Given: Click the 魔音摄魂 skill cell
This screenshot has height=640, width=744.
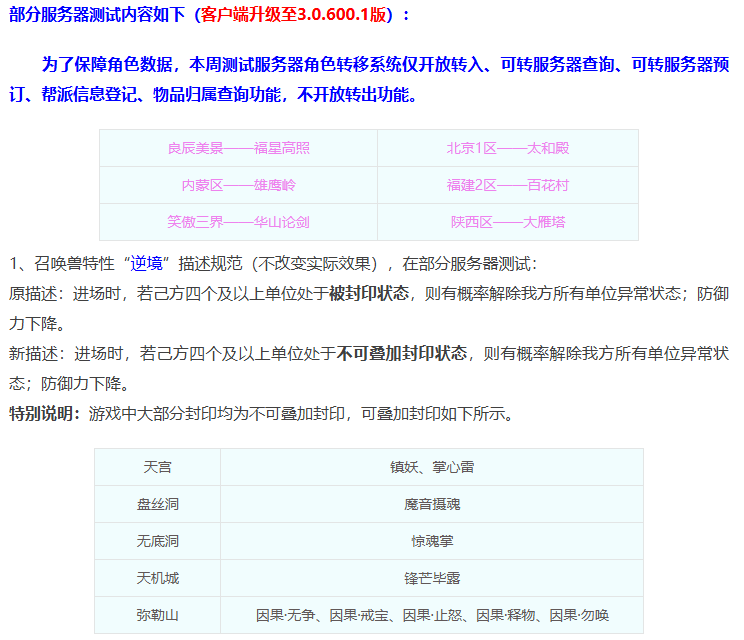Looking at the screenshot, I should pos(431,504).
